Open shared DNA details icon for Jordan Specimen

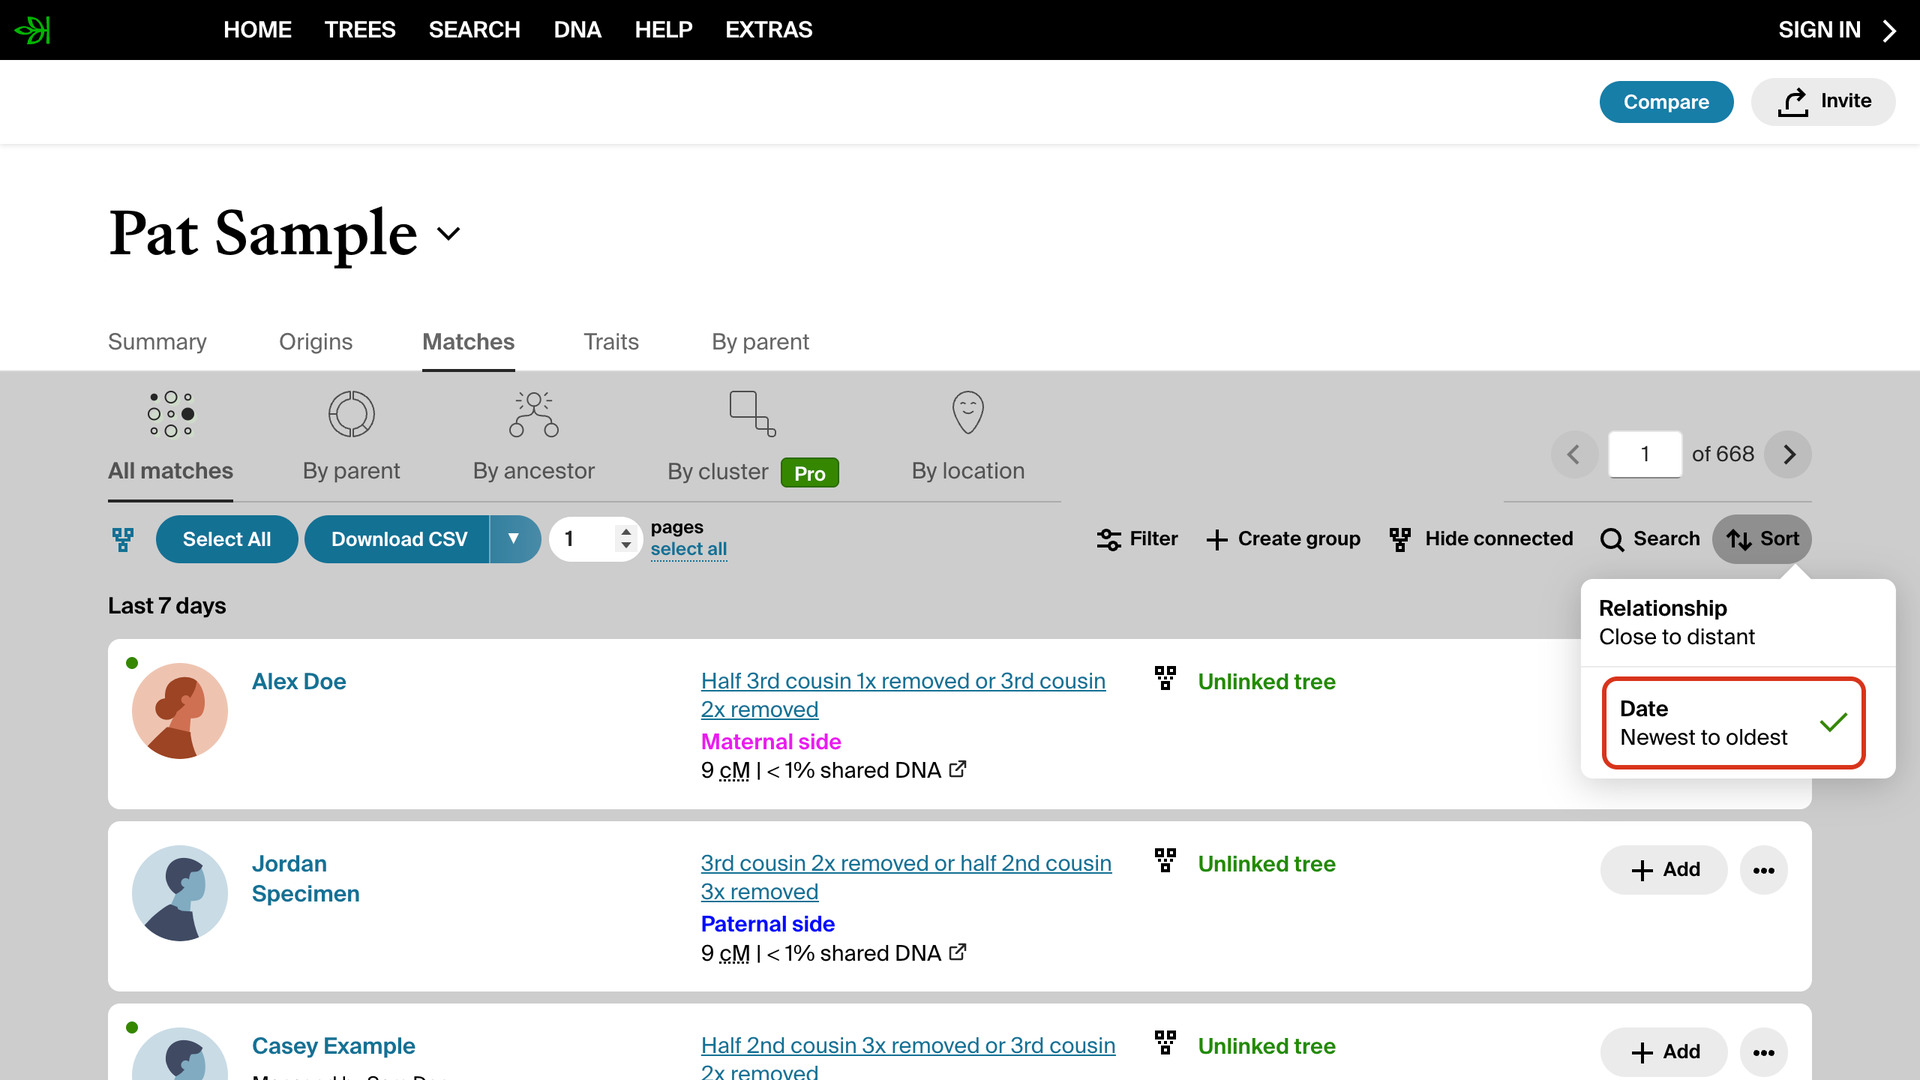click(958, 952)
